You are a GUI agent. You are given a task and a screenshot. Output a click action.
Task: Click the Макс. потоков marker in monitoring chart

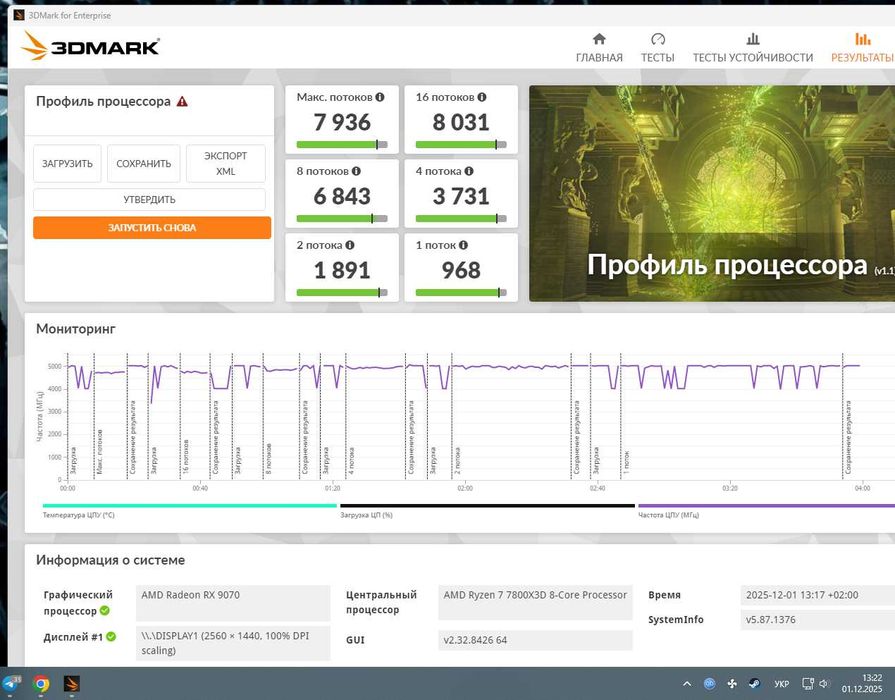(x=100, y=452)
